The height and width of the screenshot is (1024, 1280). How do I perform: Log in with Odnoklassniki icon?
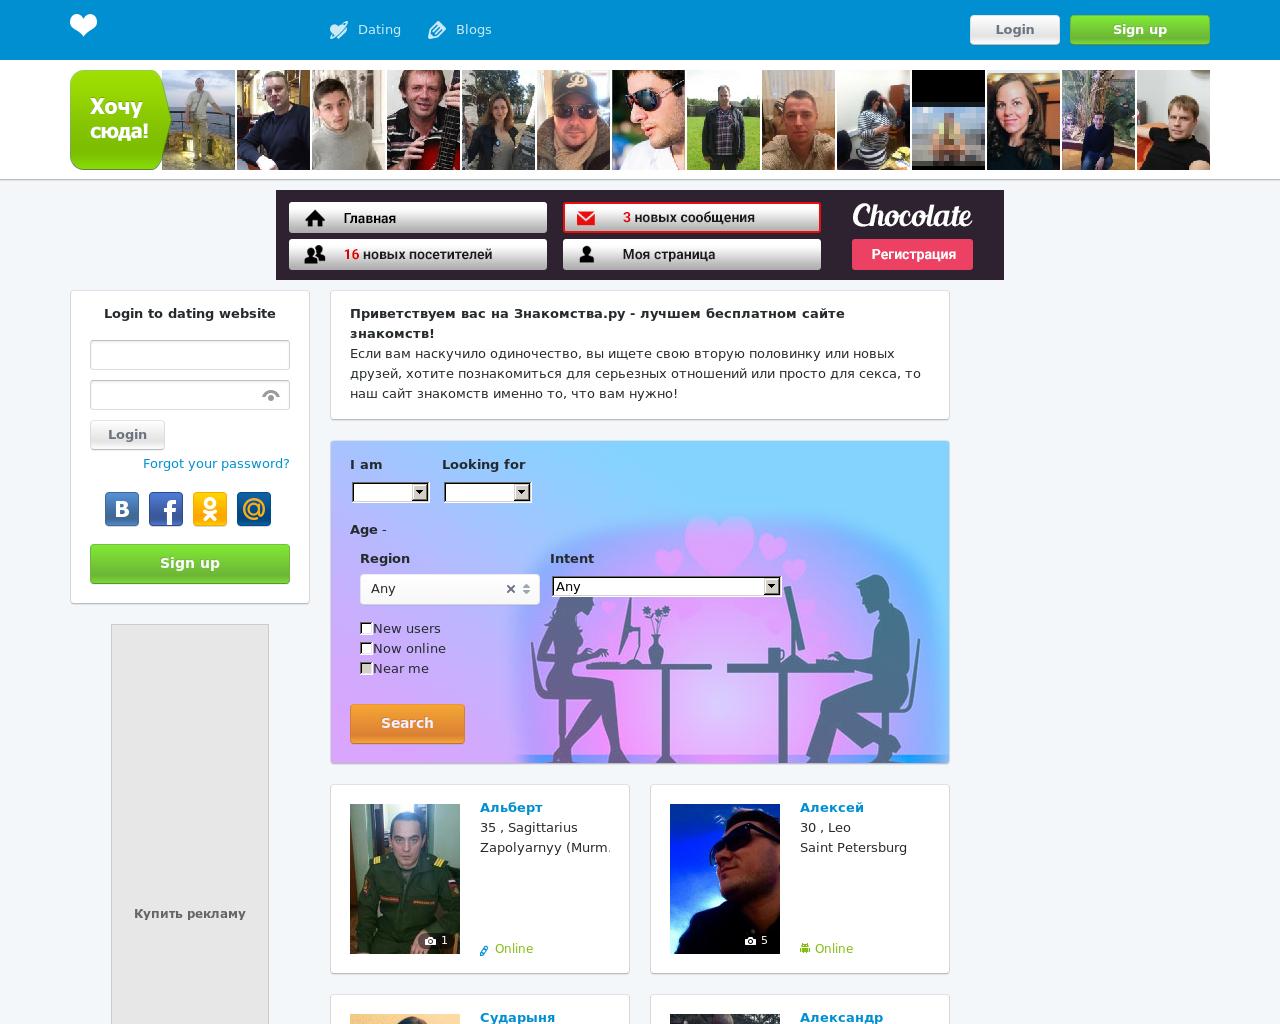click(210, 509)
